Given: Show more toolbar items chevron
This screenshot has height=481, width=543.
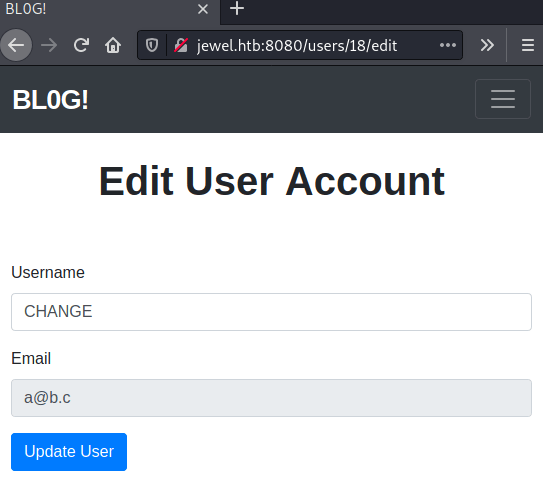Looking at the screenshot, I should click(x=487, y=45).
